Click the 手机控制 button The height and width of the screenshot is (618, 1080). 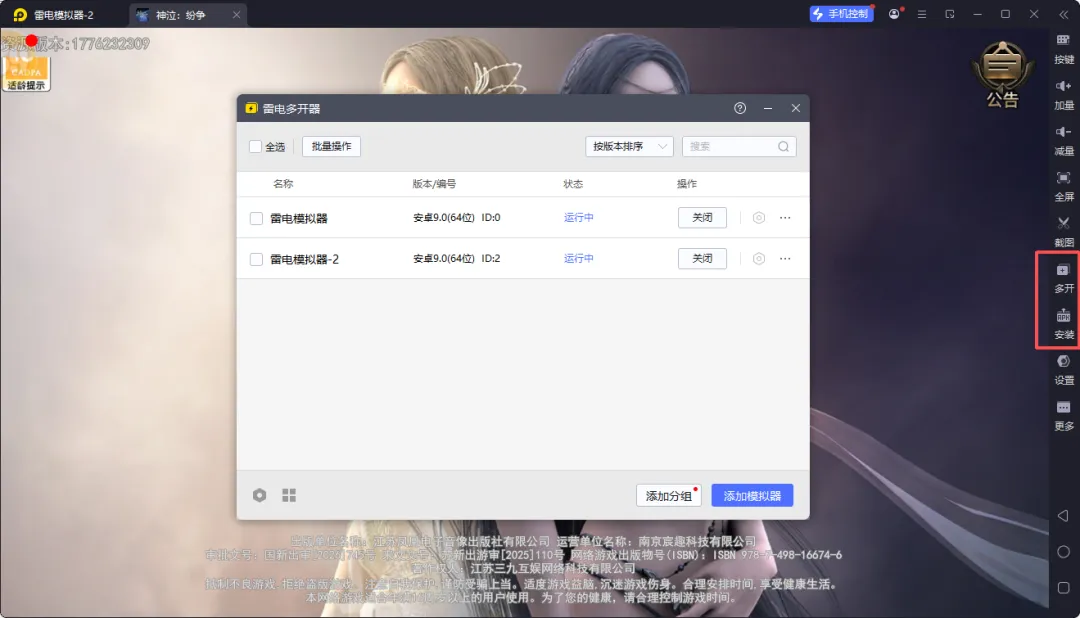point(842,14)
